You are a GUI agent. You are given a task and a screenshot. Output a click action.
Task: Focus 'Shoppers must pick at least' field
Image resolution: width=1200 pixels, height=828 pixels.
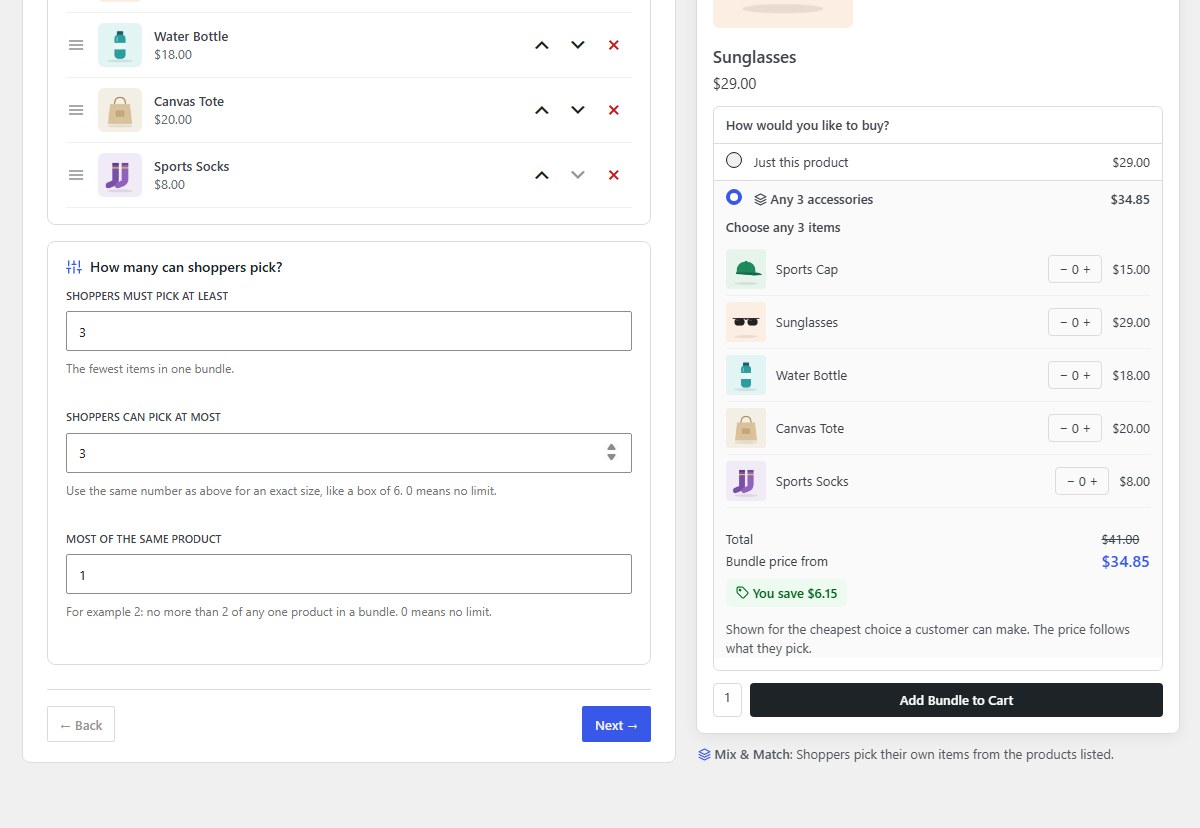[x=349, y=331]
